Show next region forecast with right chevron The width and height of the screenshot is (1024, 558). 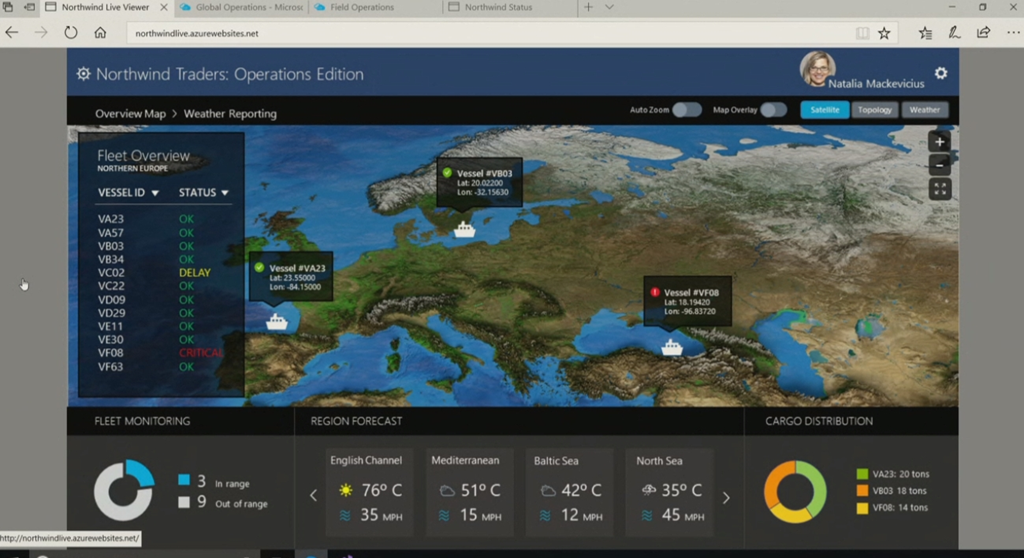(x=726, y=496)
